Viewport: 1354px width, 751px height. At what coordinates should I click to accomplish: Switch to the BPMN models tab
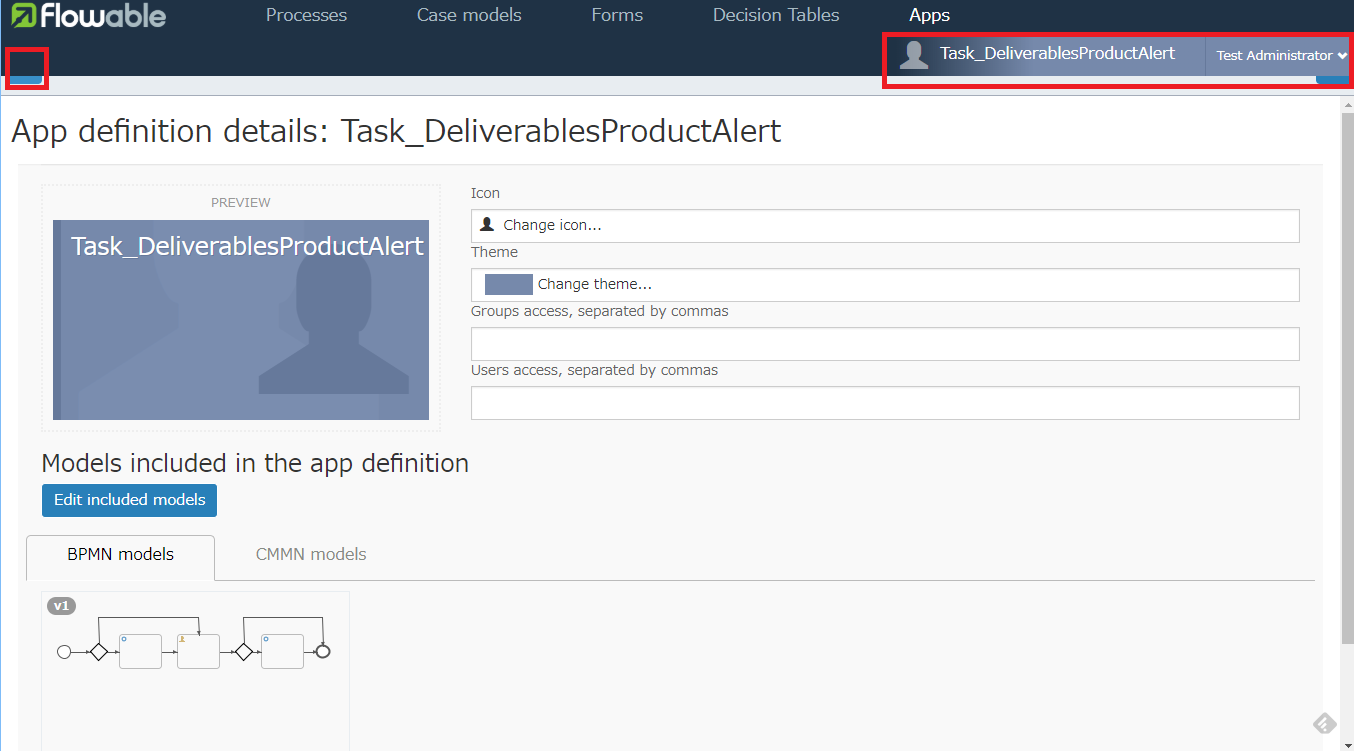point(120,555)
